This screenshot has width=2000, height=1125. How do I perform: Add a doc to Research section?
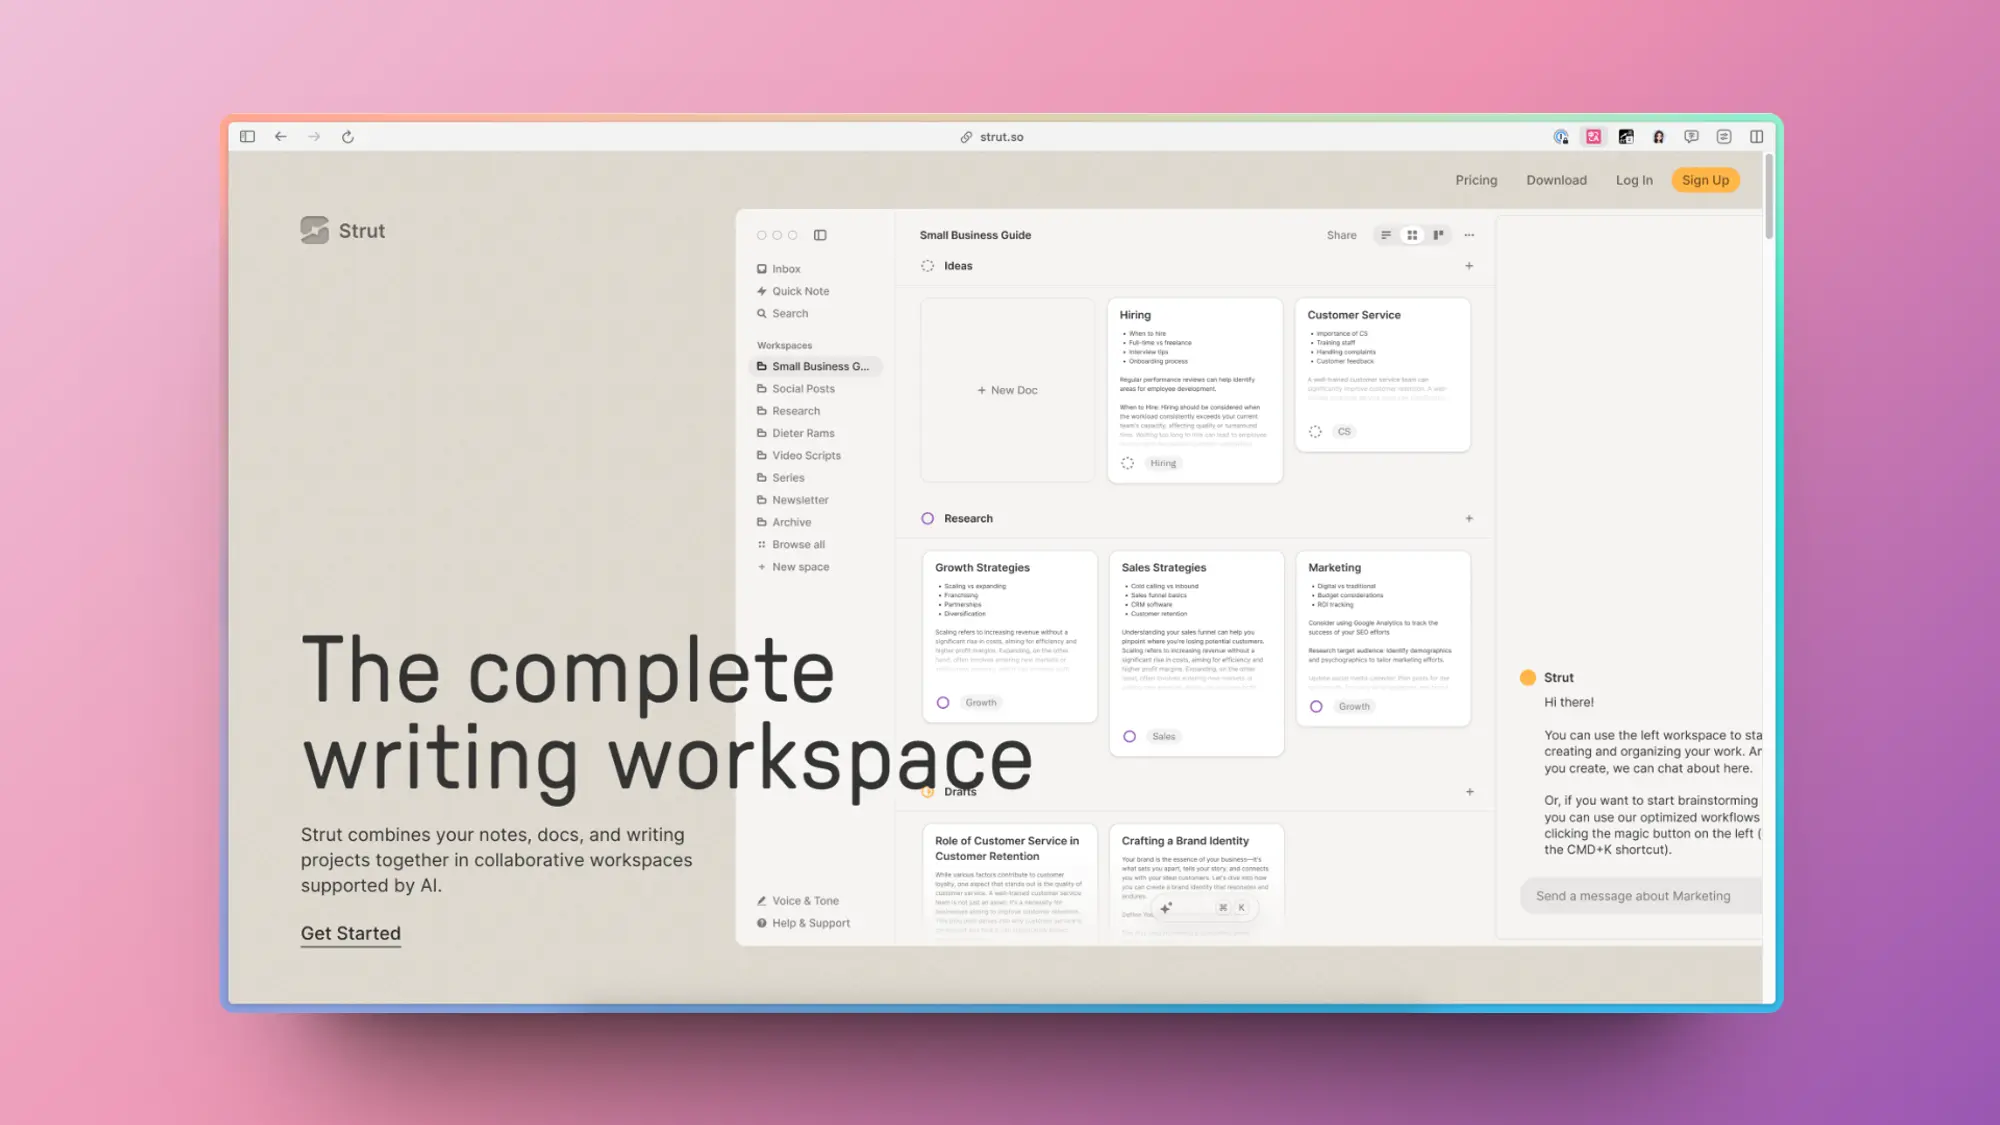coord(1469,519)
